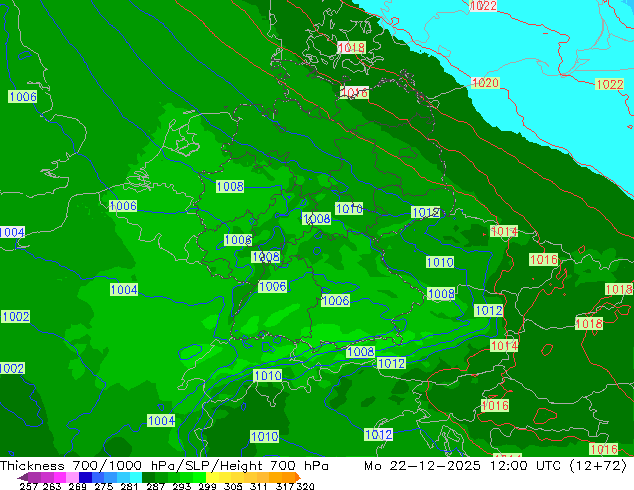Click the legend value 320
The width and height of the screenshot is (634, 490).
(x=306, y=486)
